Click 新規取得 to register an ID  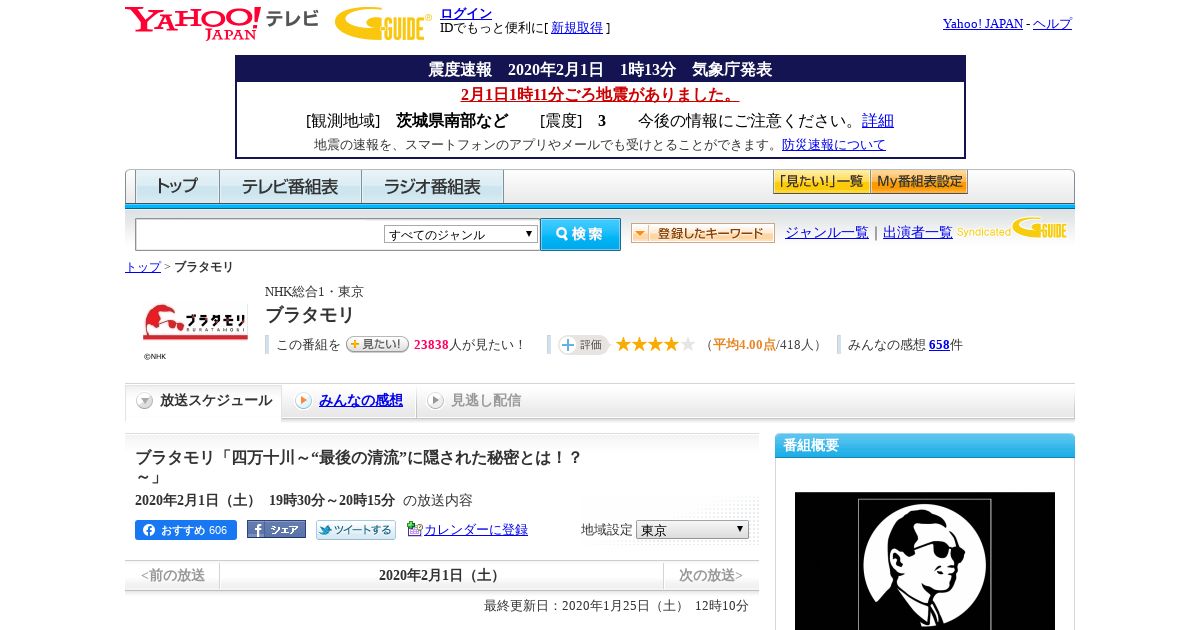[x=577, y=28]
